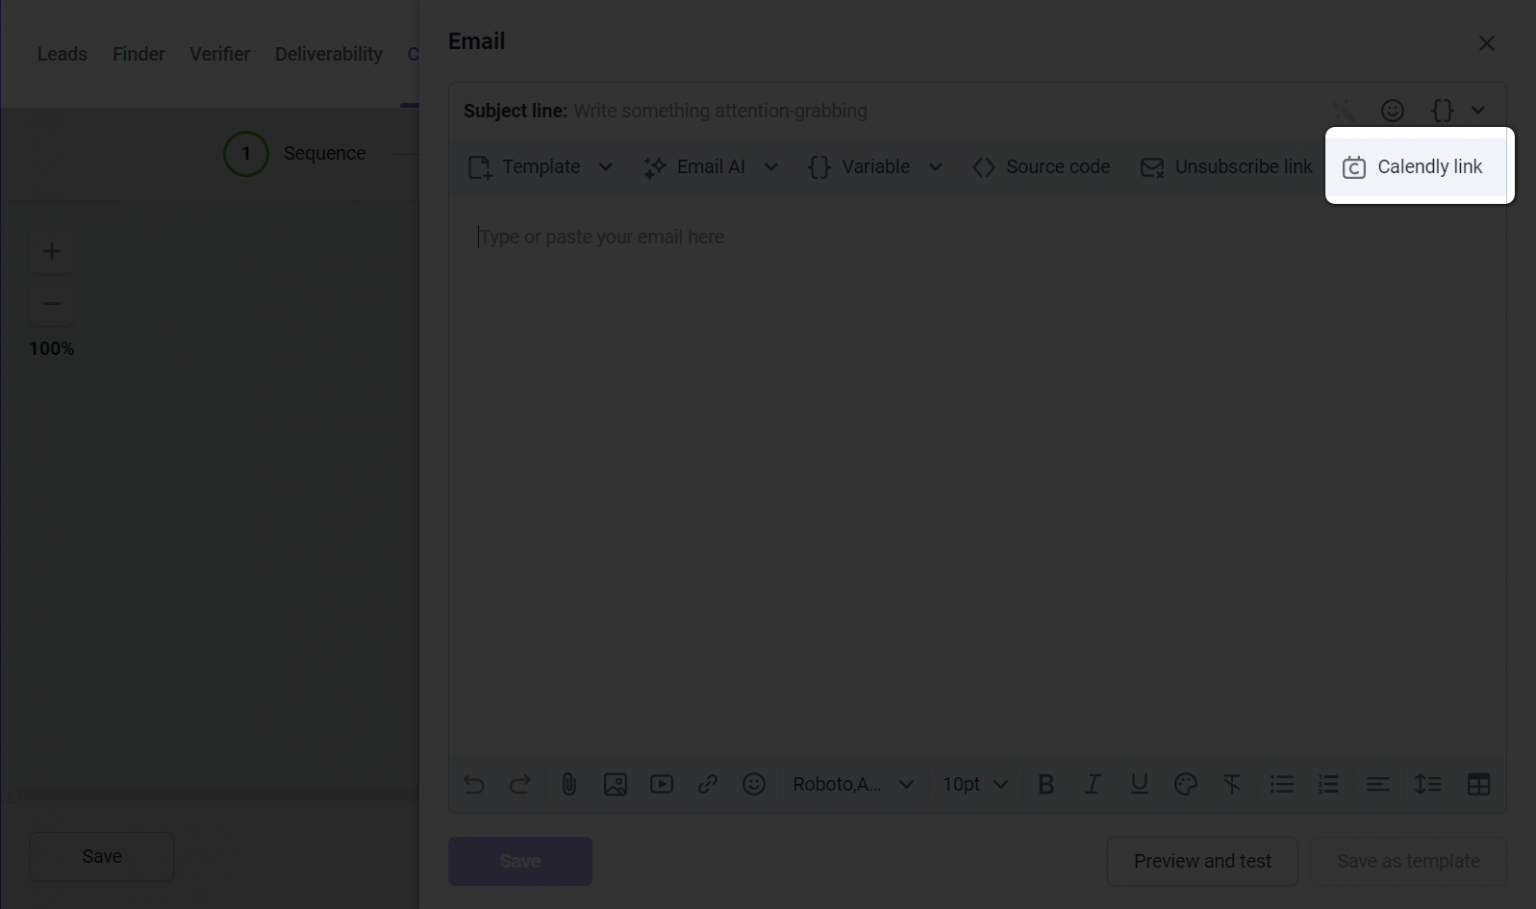Clear text formatting

[1232, 785]
